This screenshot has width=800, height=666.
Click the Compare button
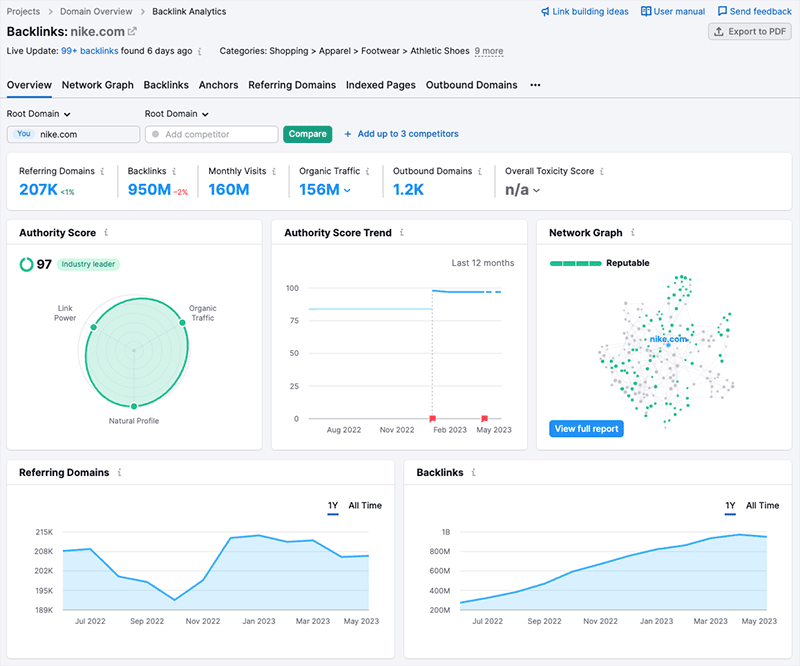coord(308,134)
